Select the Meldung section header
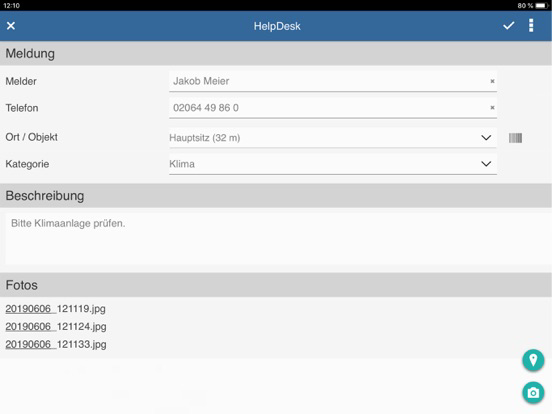 (x=276, y=54)
